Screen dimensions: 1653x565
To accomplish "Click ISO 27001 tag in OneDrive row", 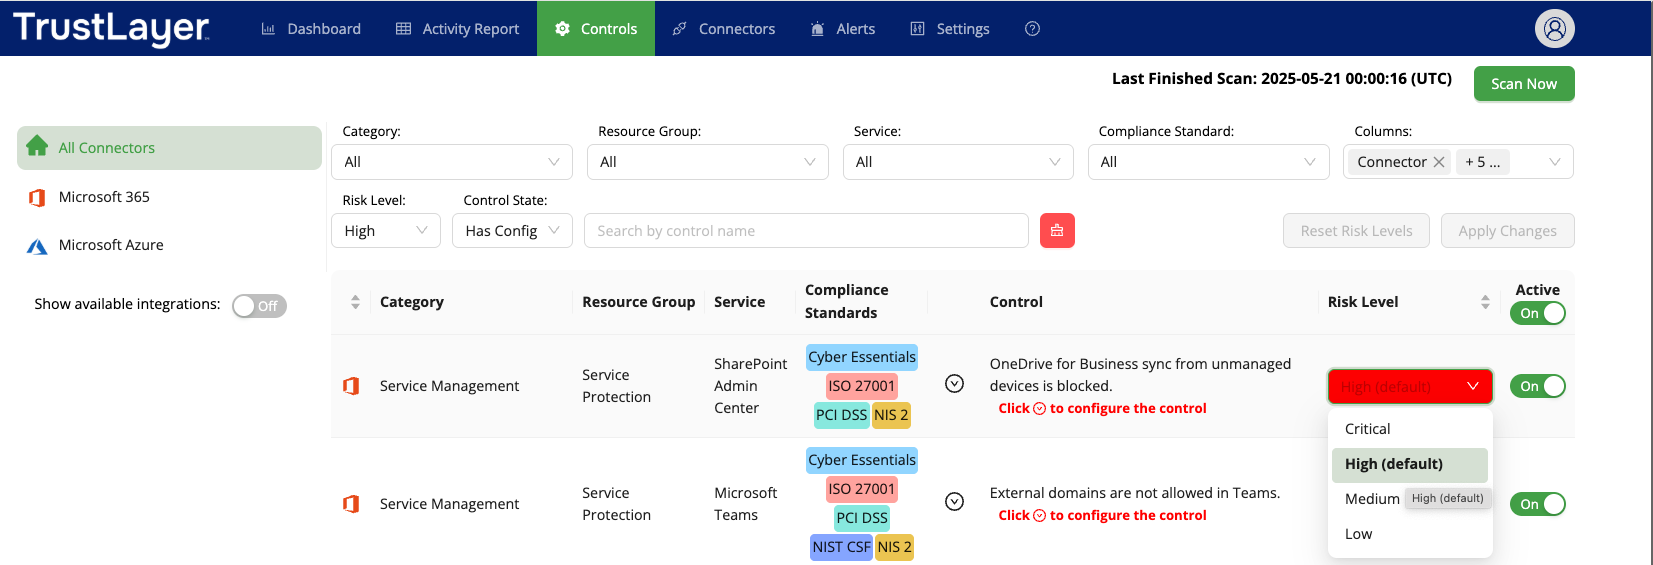I will pos(862,386).
